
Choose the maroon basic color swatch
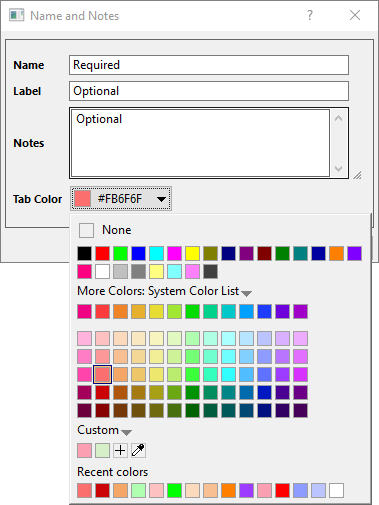[x=264, y=253]
